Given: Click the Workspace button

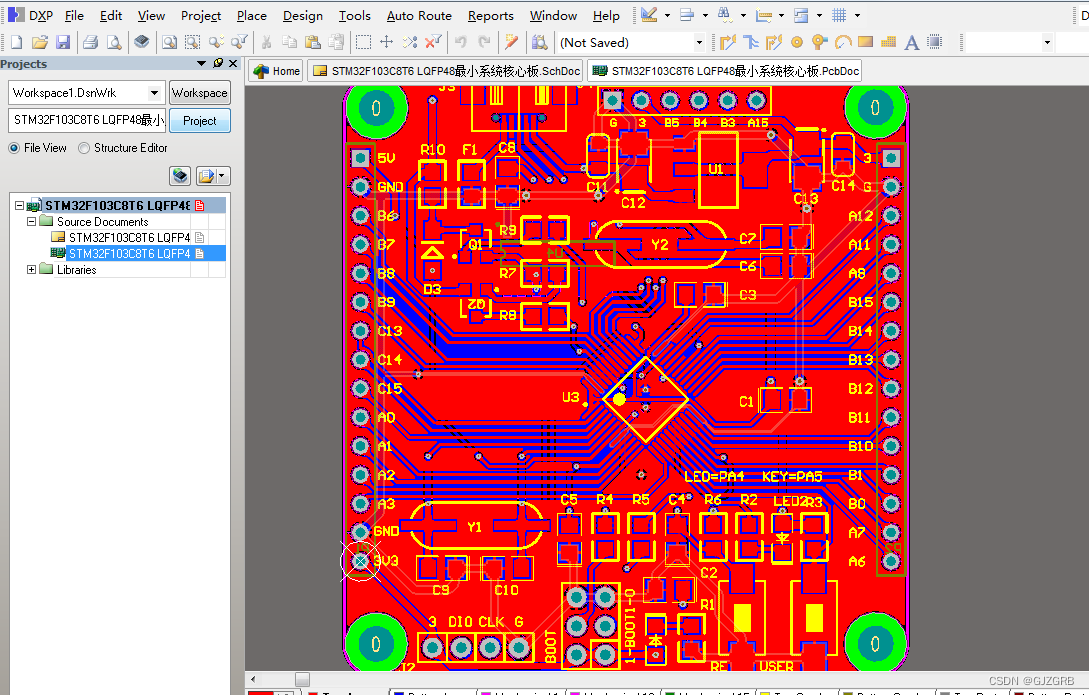Looking at the screenshot, I should pyautogui.click(x=199, y=93).
